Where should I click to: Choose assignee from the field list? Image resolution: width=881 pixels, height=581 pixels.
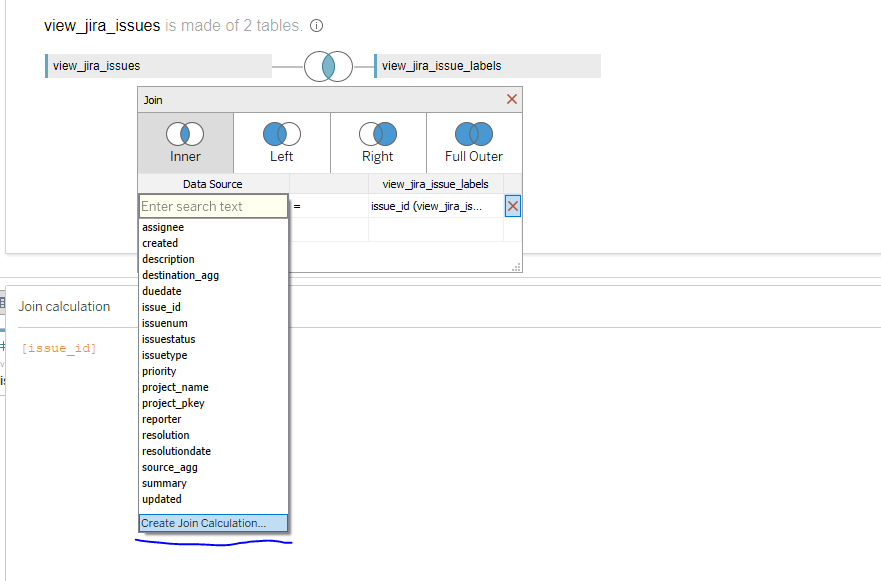click(x=213, y=227)
